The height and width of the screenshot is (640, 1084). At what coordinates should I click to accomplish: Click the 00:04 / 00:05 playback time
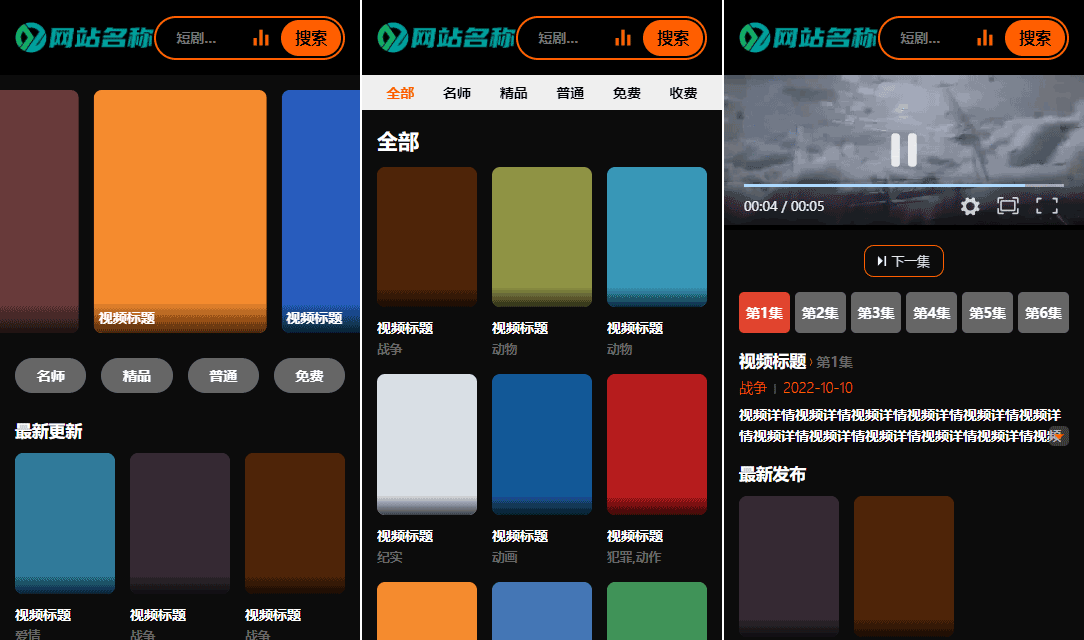click(784, 206)
